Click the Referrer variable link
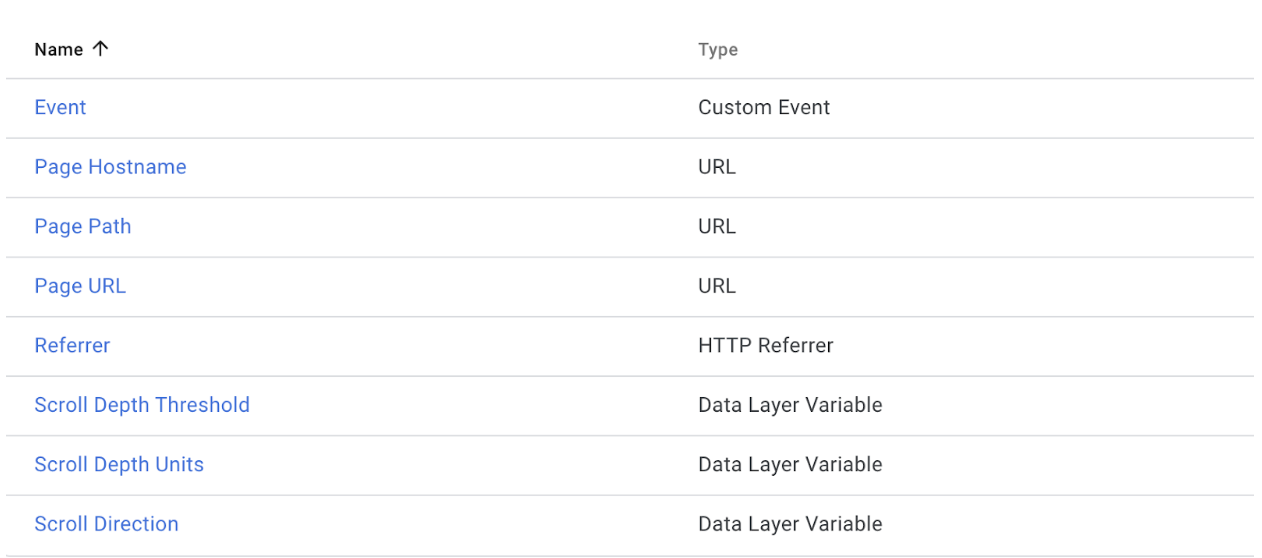1262x558 pixels. click(x=72, y=346)
